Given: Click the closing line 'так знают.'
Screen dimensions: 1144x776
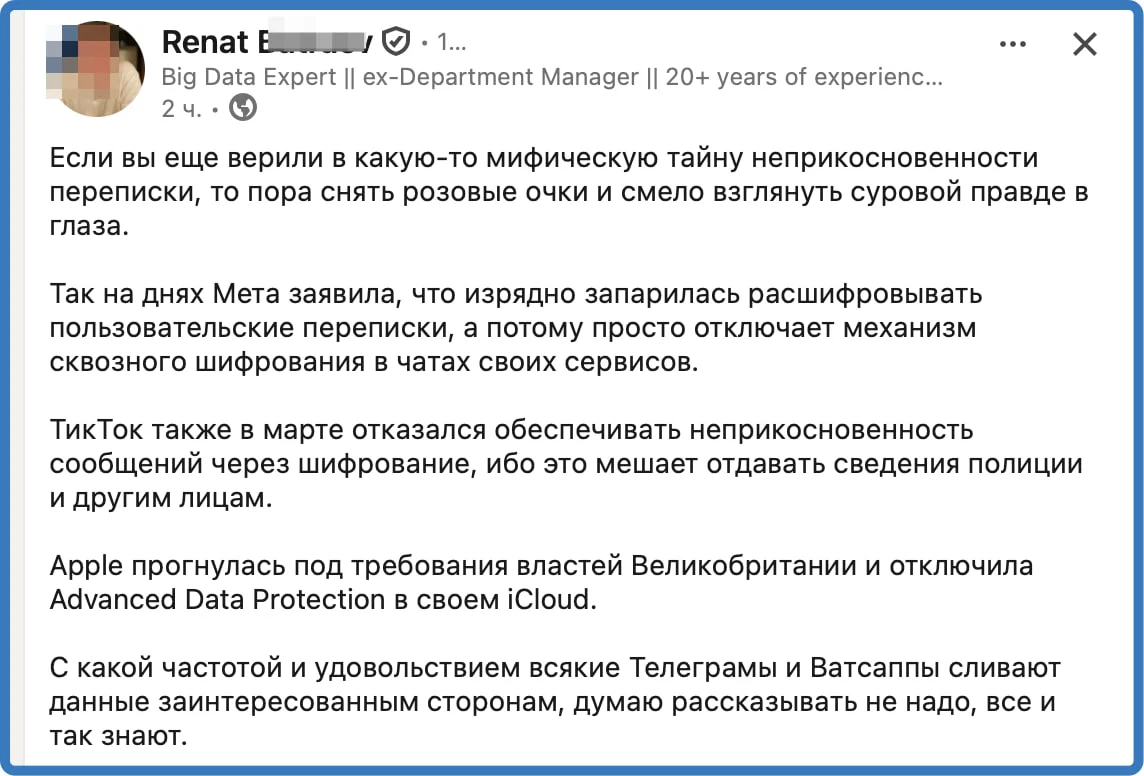Looking at the screenshot, I should 117,737.
